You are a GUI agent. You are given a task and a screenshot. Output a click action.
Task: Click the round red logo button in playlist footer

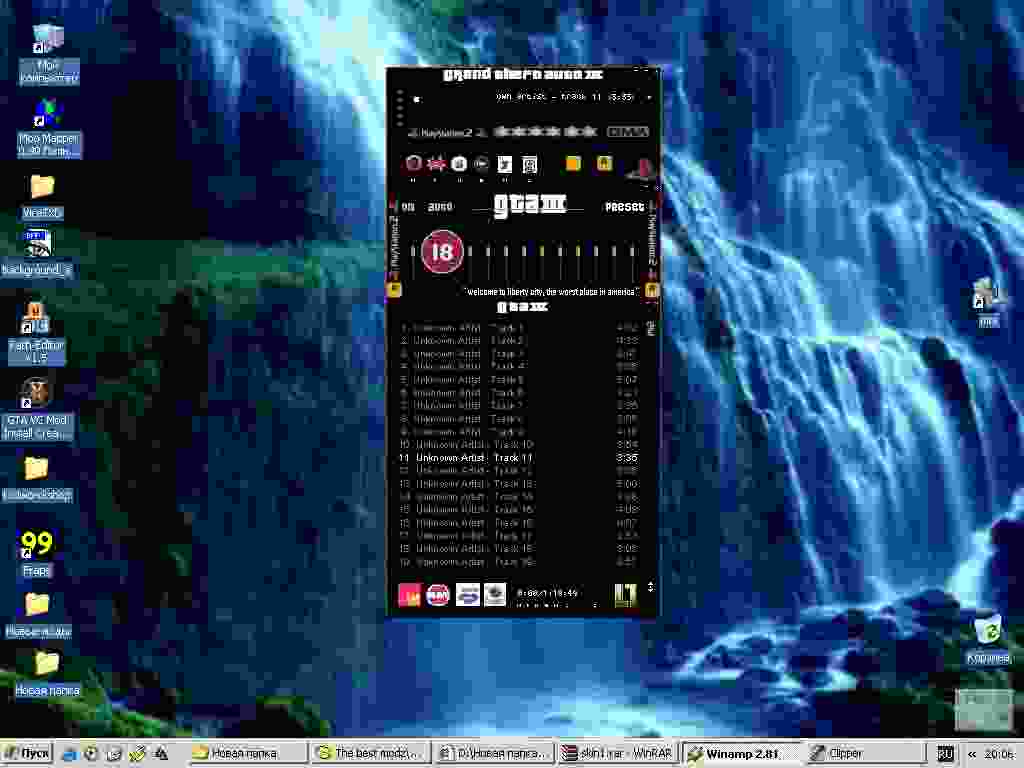coord(438,595)
